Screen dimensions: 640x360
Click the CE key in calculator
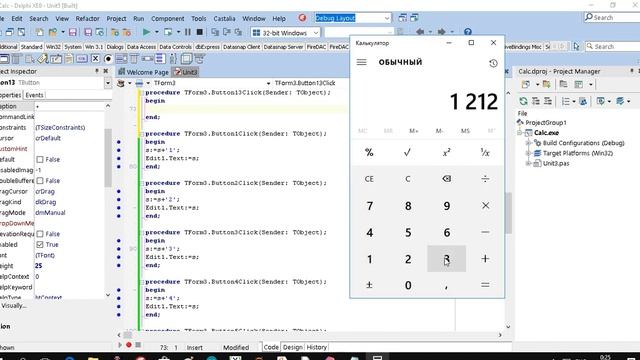(369, 179)
